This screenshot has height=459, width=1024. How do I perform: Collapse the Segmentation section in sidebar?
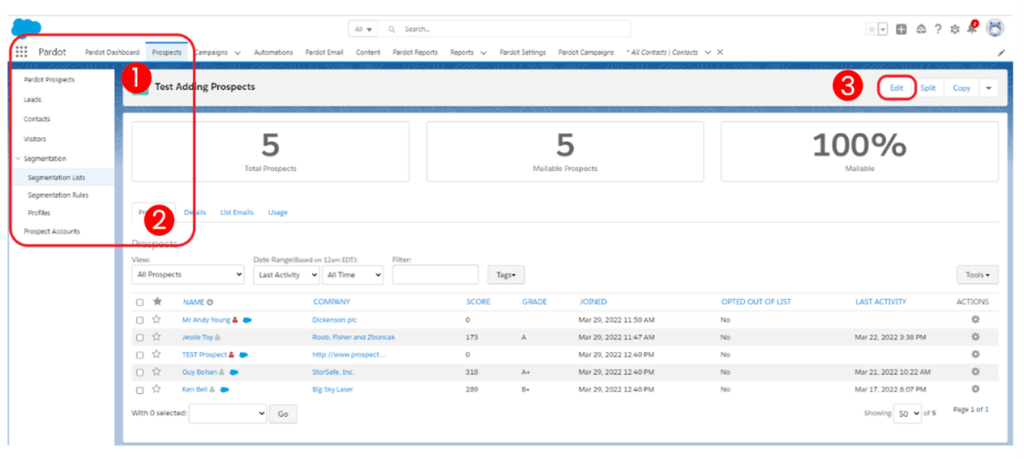coord(18,159)
